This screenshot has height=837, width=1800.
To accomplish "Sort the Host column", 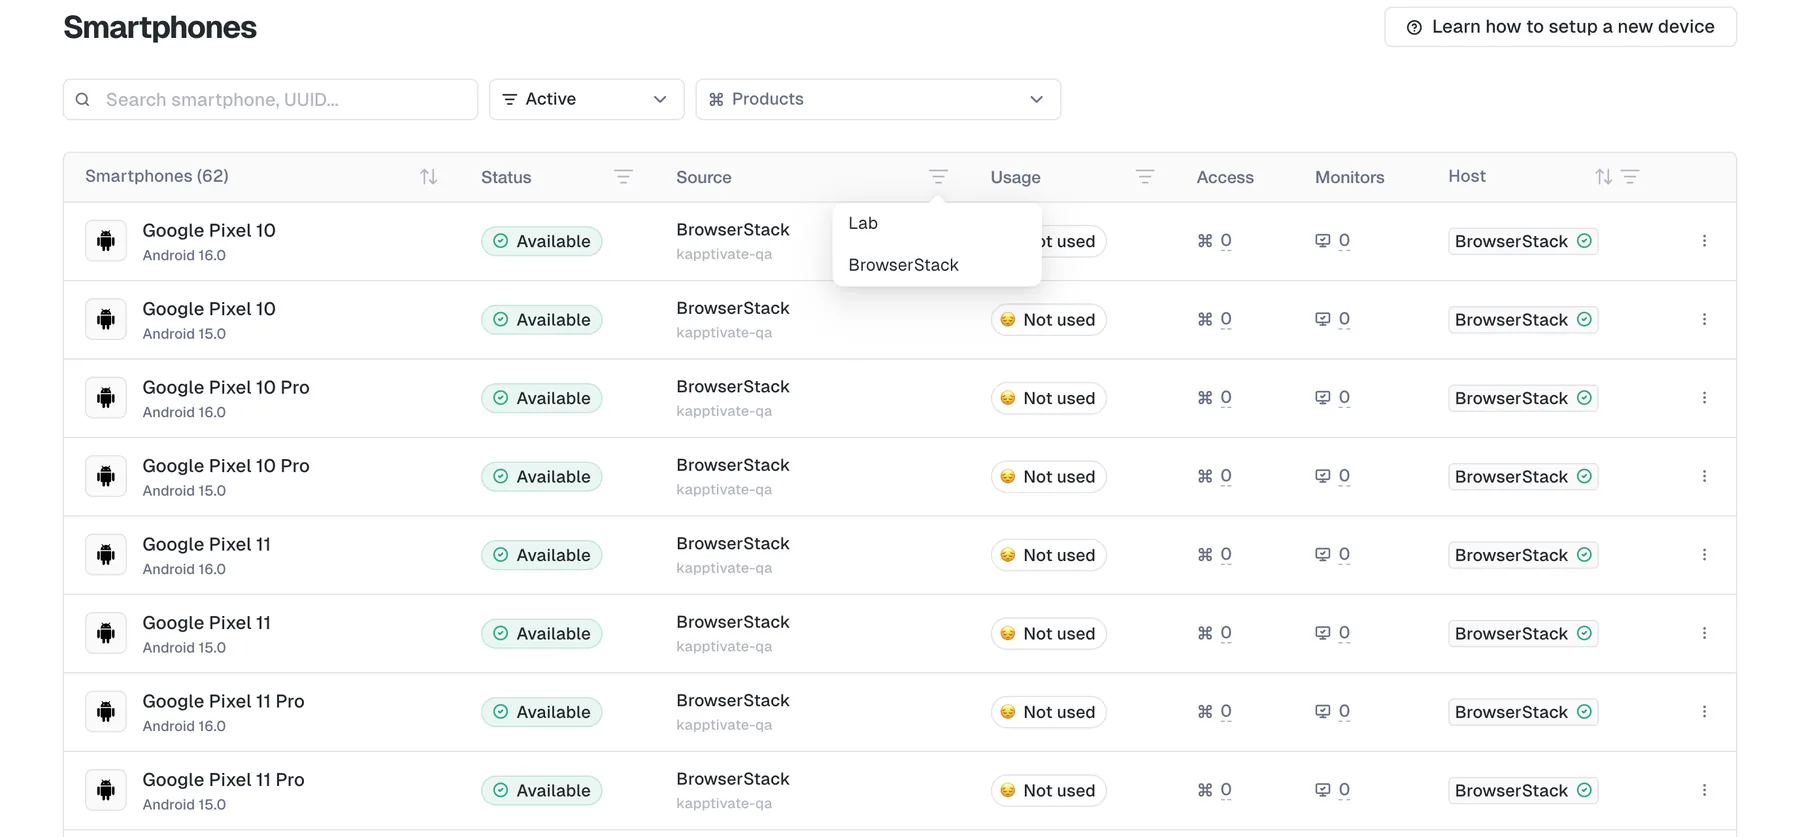I will pyautogui.click(x=1603, y=177).
